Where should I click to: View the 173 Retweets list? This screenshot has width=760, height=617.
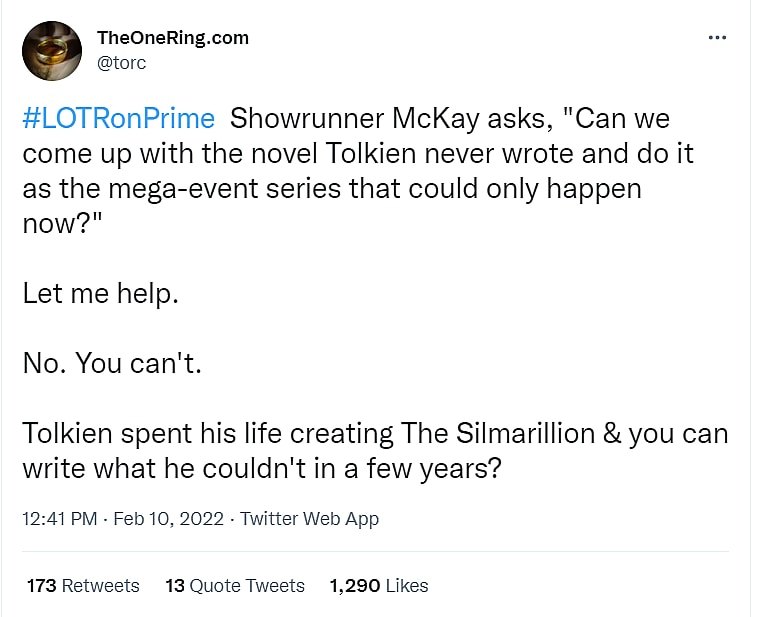(83, 586)
